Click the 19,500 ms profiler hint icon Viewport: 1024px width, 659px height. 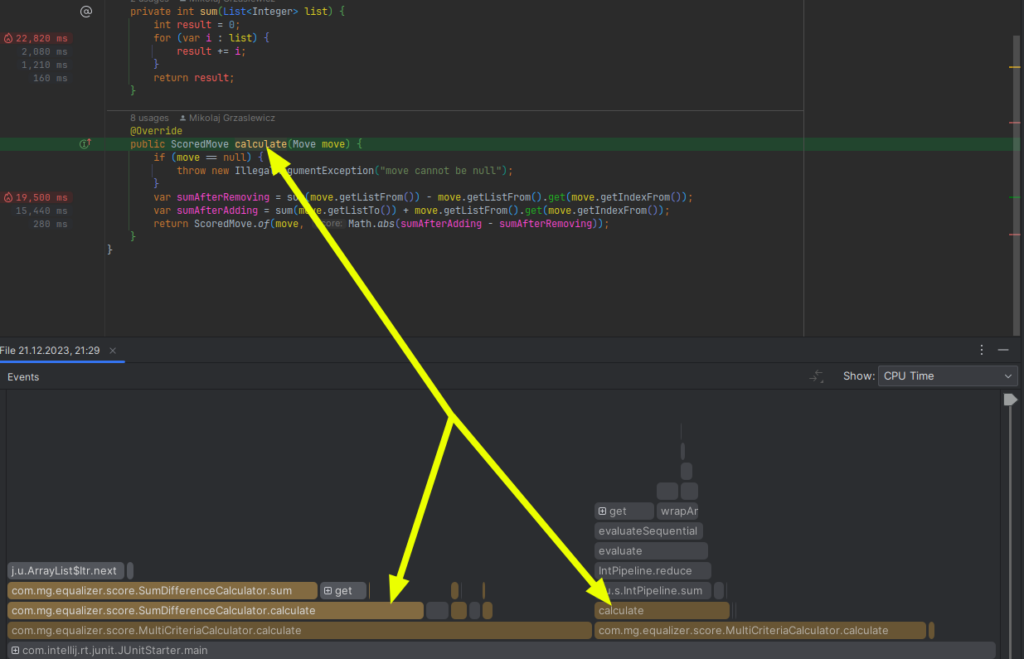[8, 197]
